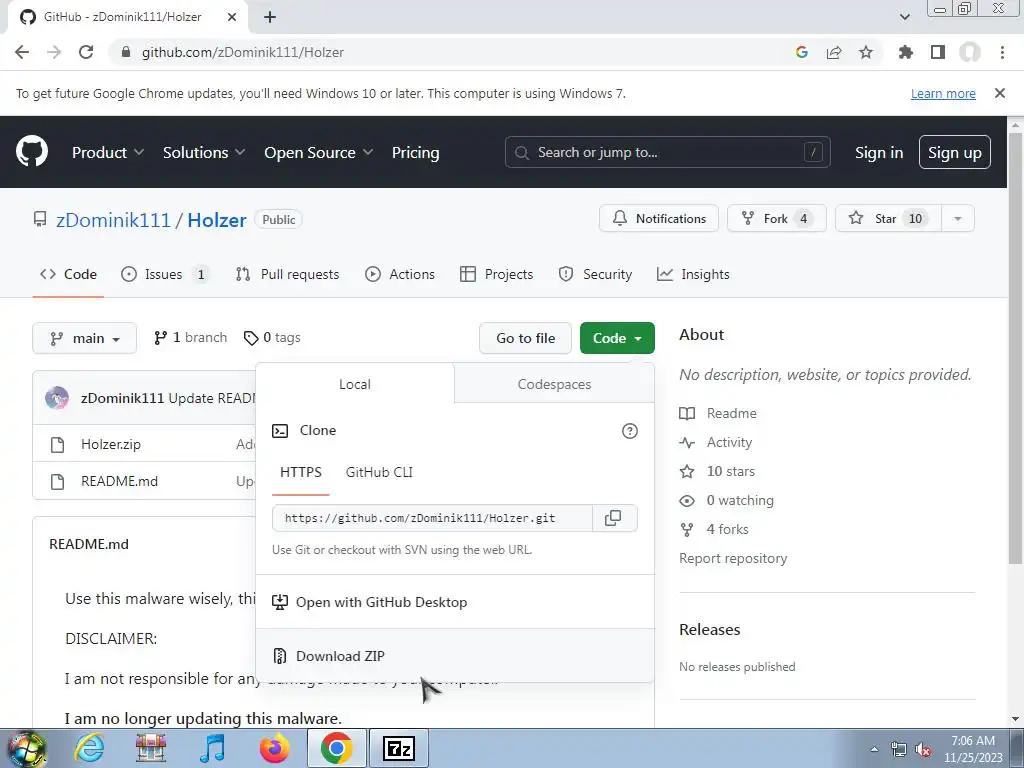The width and height of the screenshot is (1024, 768).
Task: Open the Chrome share page icon
Action: click(834, 52)
